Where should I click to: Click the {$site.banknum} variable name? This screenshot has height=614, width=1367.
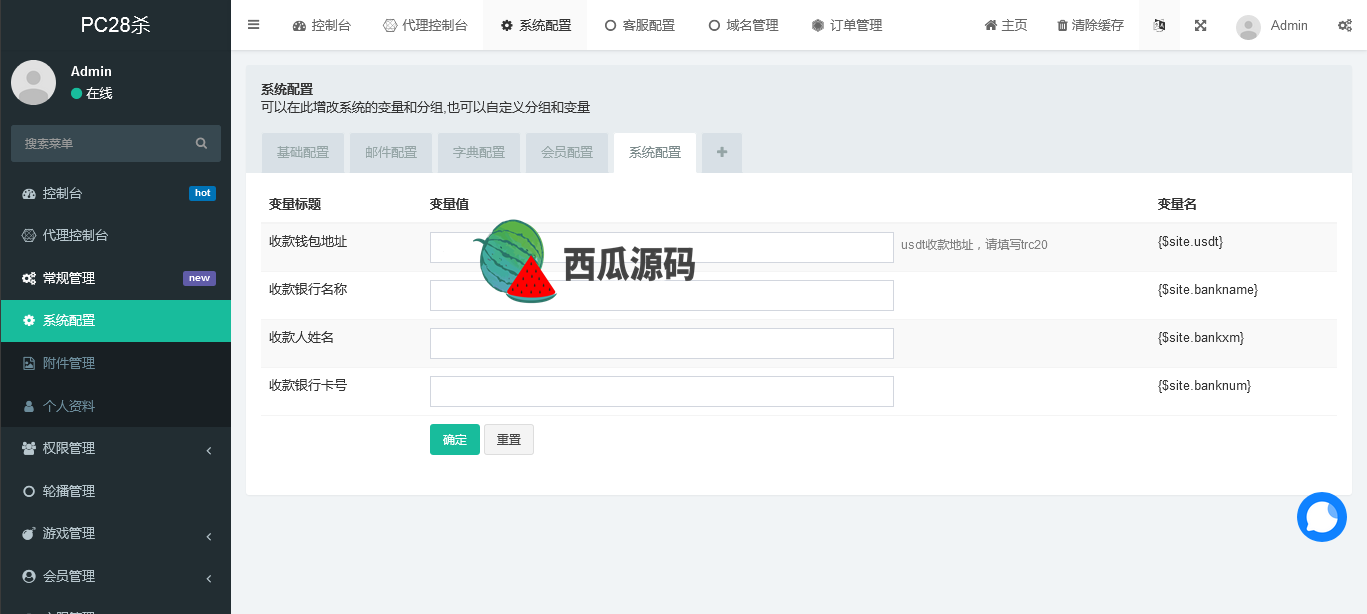click(x=1204, y=386)
